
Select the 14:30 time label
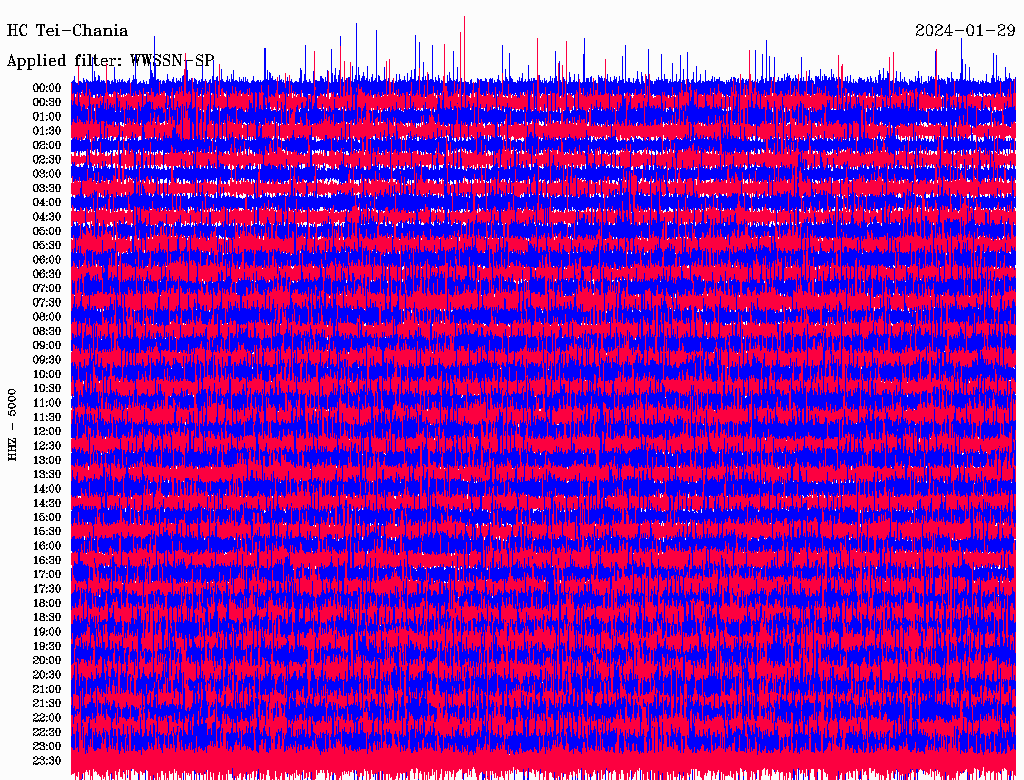47,503
